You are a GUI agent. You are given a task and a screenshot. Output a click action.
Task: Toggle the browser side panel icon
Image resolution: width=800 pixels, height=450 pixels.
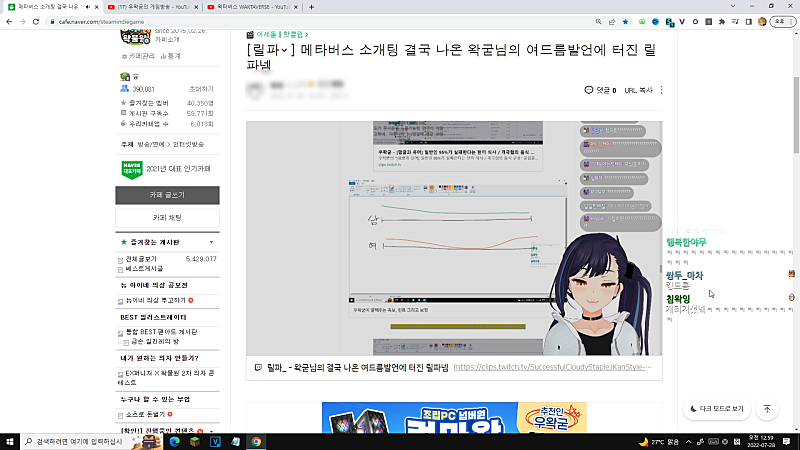click(x=748, y=22)
